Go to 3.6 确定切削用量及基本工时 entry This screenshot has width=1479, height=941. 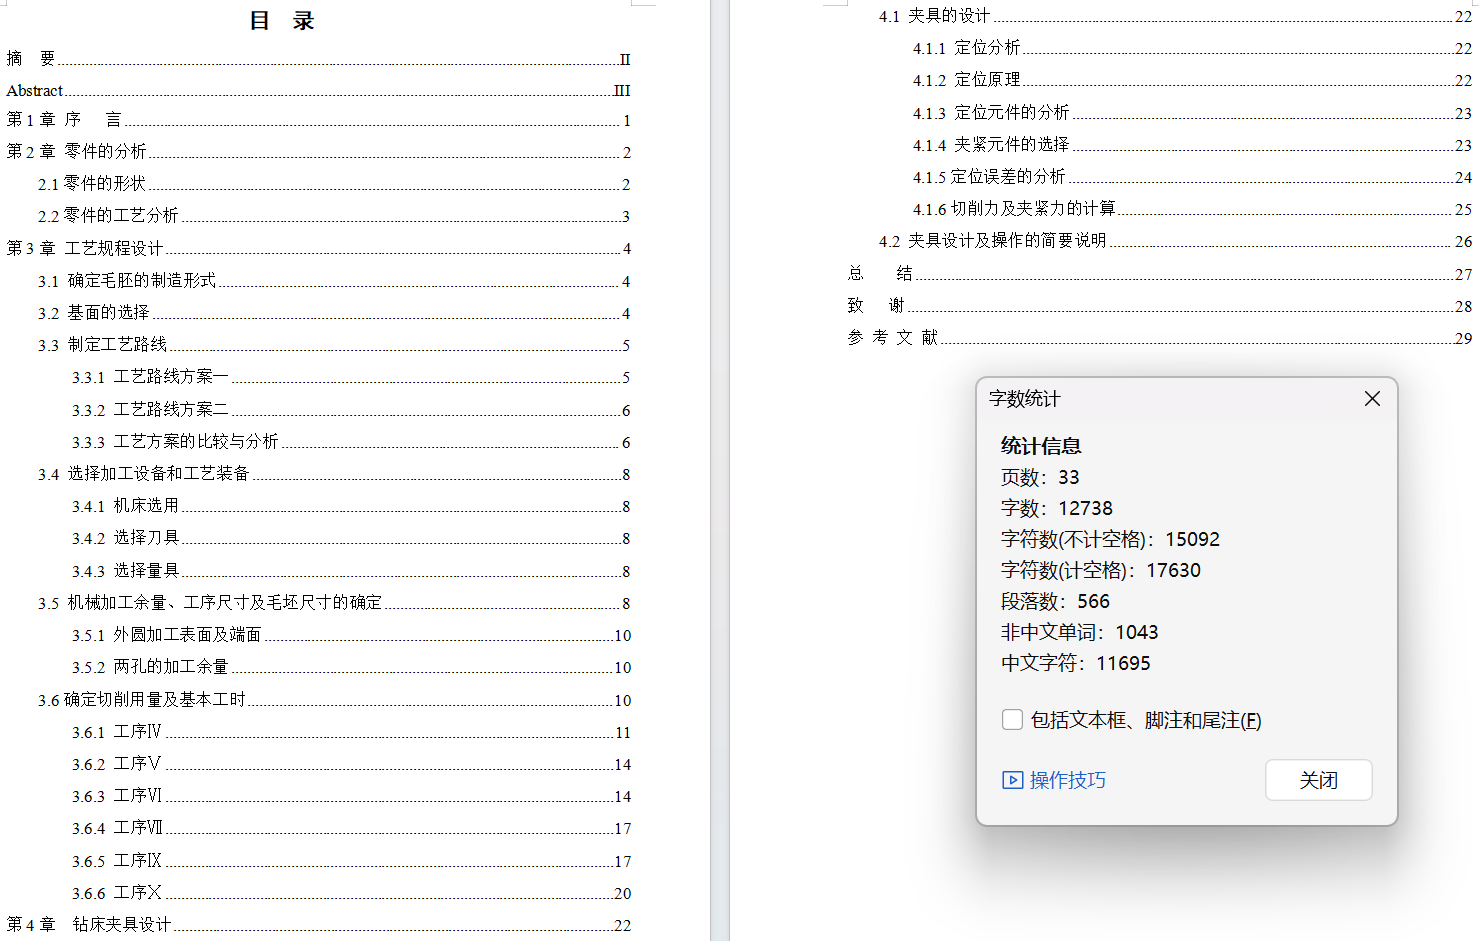tap(334, 700)
